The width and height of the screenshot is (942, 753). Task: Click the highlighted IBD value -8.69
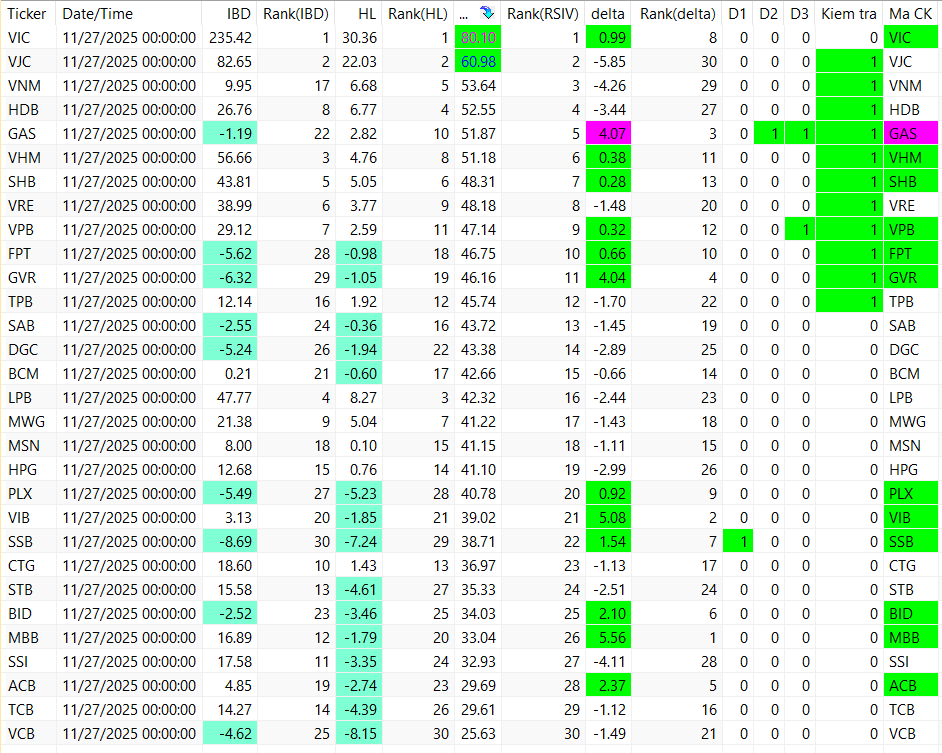[230, 541]
